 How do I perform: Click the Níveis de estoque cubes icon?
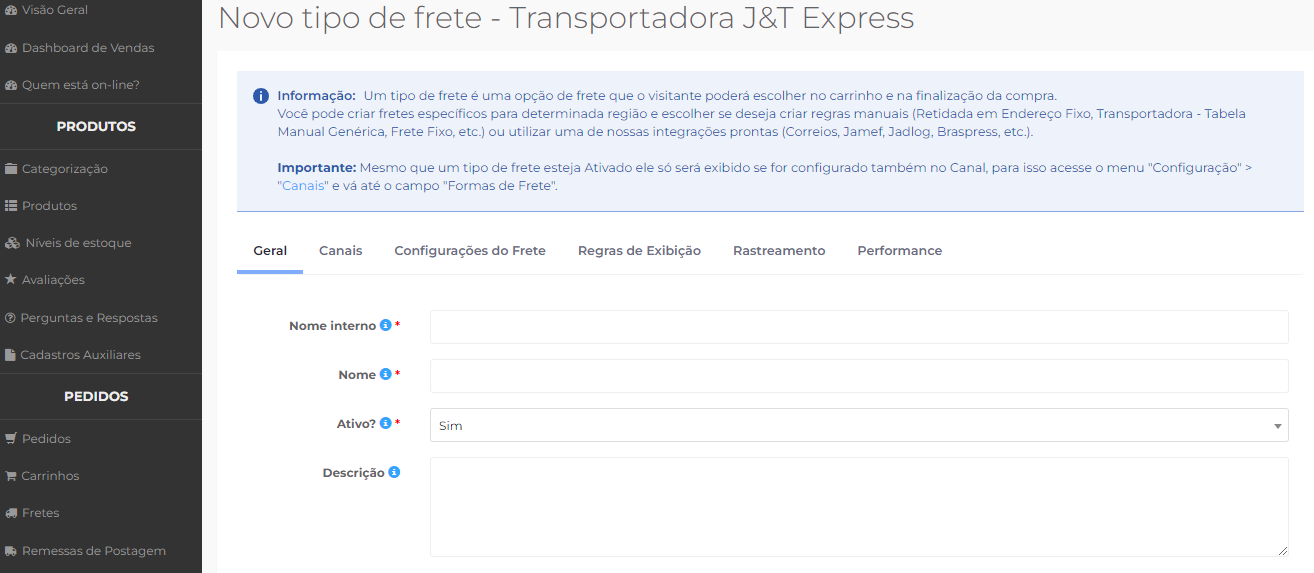[12, 243]
